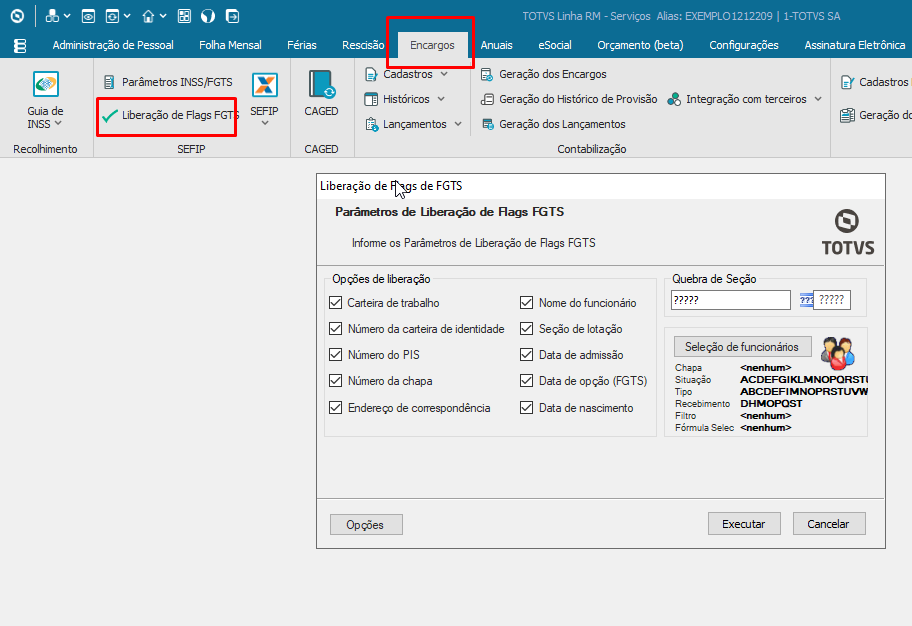The width and height of the screenshot is (912, 626).
Task: Click the green checkmark Liberação de Flags FGTS
Action: click(110, 116)
